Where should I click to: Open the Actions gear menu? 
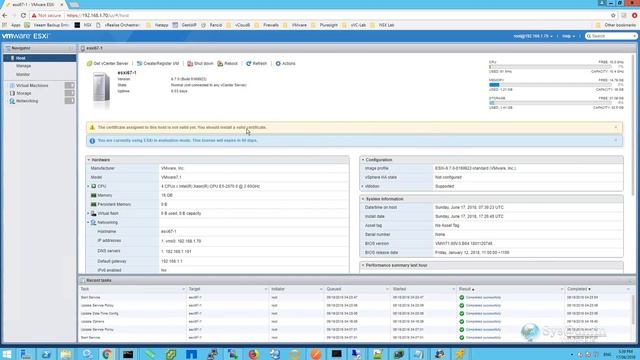(x=285, y=64)
